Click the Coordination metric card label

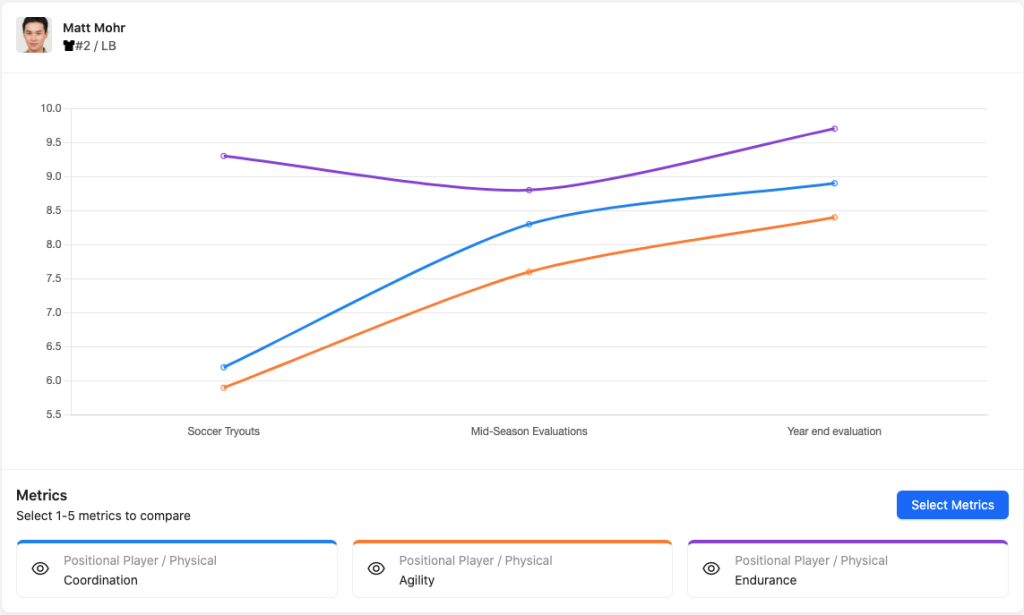pos(101,580)
